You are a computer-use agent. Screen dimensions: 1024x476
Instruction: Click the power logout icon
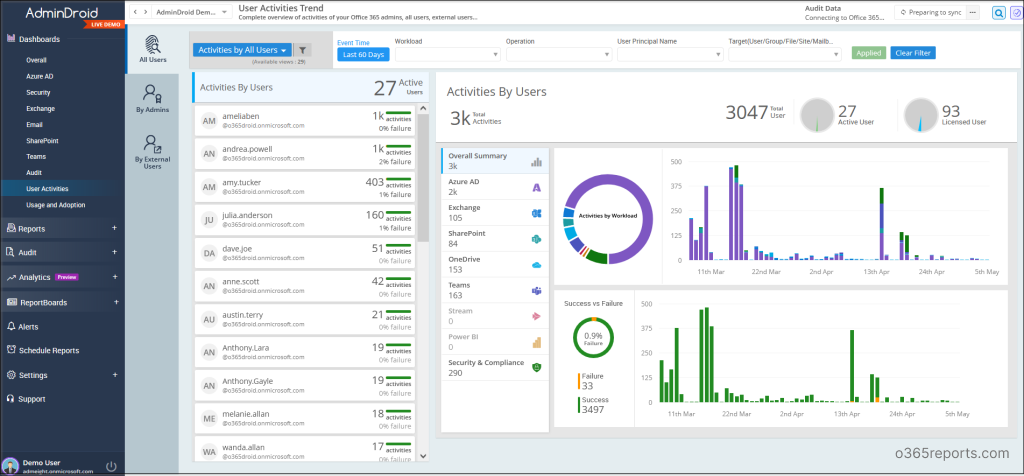tap(111, 466)
